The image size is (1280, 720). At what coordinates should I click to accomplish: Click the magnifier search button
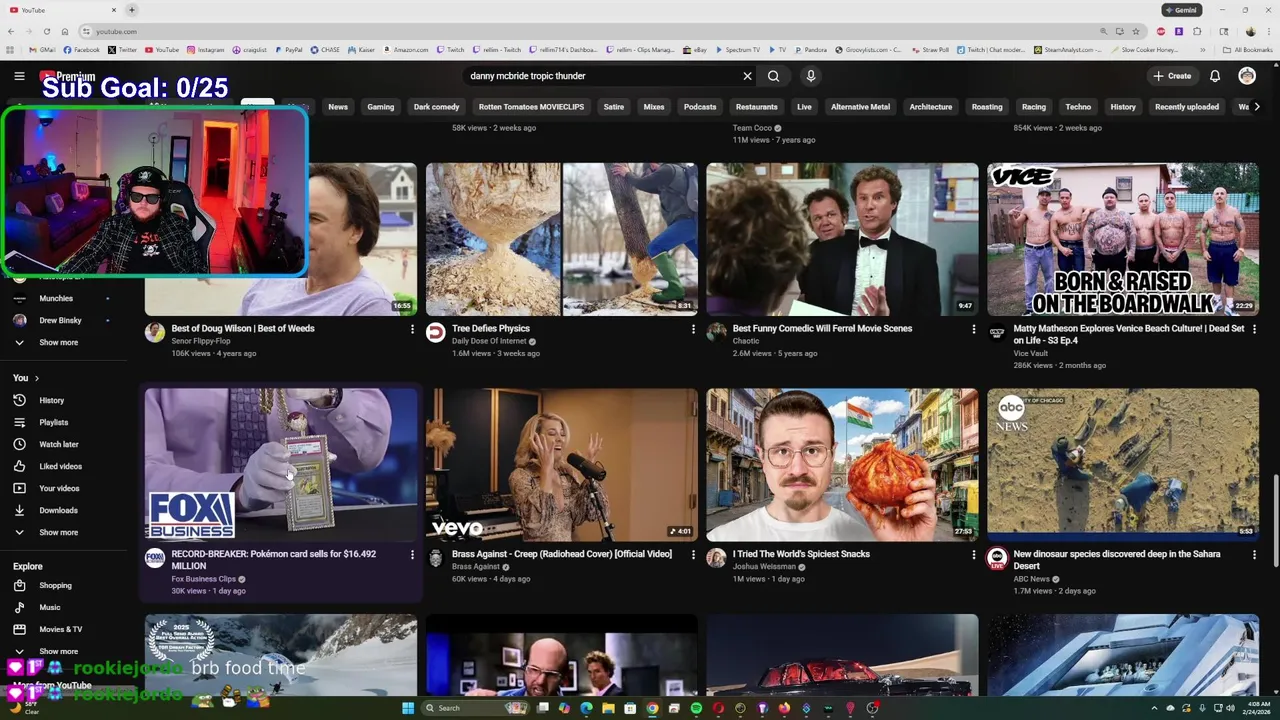773,76
